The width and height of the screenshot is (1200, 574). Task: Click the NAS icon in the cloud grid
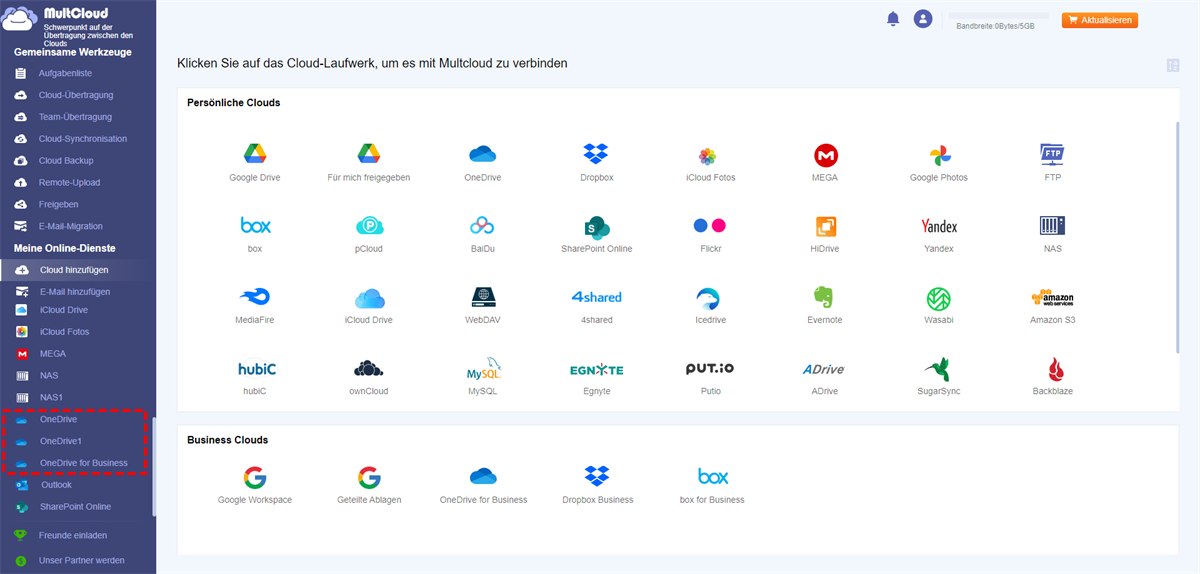pos(1052,225)
